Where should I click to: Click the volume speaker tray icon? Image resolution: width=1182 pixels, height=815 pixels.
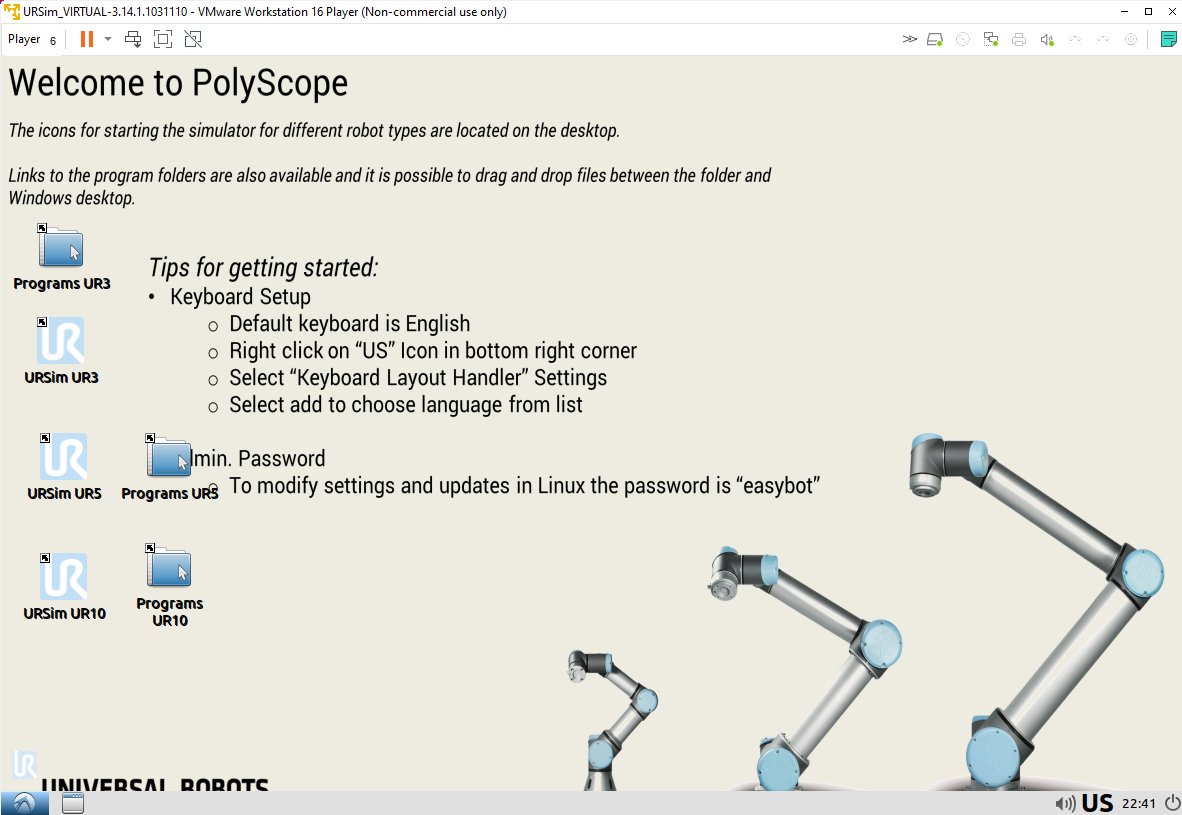point(1064,804)
